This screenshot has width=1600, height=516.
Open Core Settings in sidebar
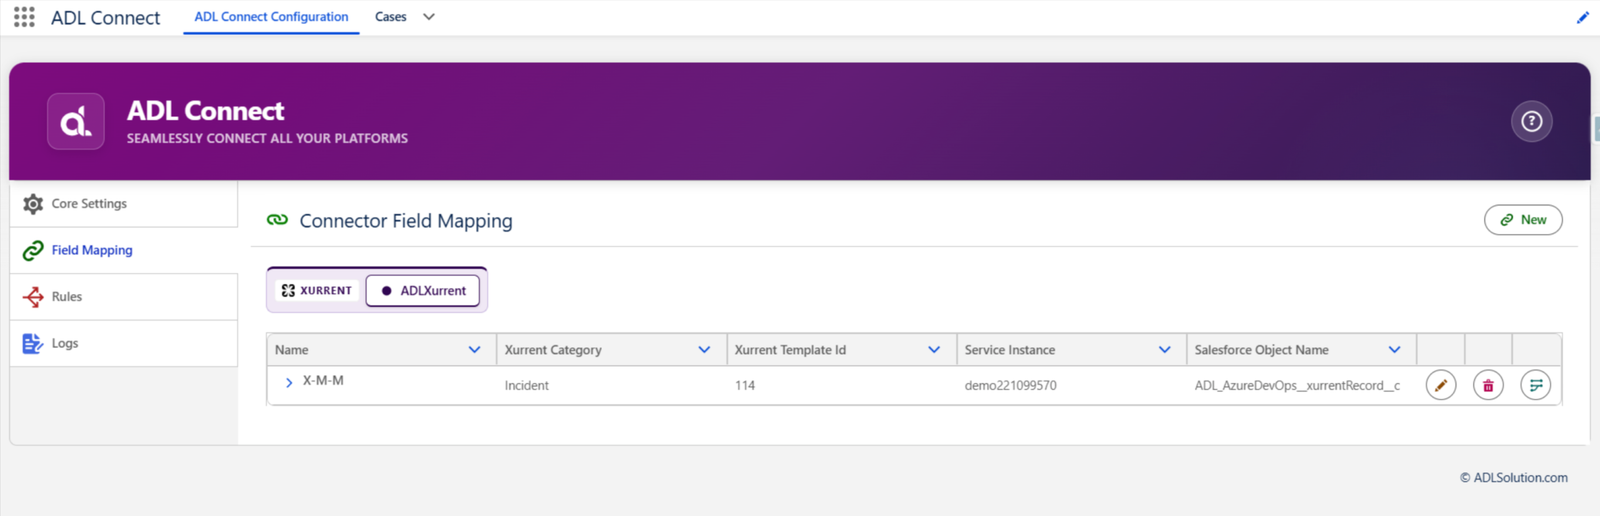pyautogui.click(x=124, y=204)
